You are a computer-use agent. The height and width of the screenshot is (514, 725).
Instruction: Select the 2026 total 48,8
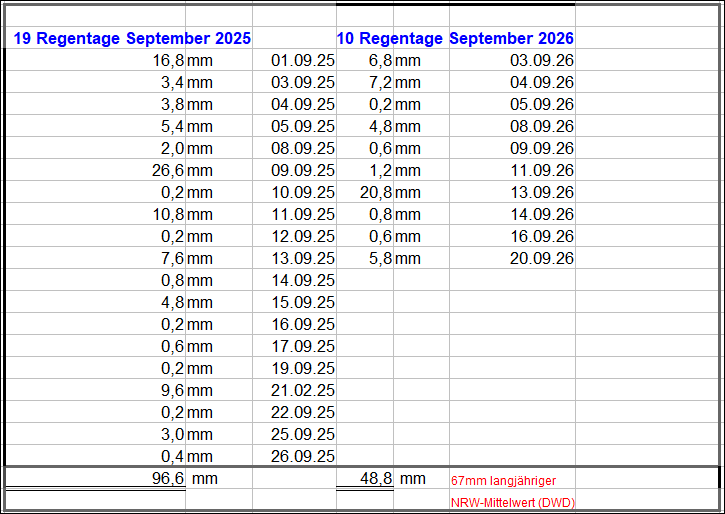tap(376, 478)
